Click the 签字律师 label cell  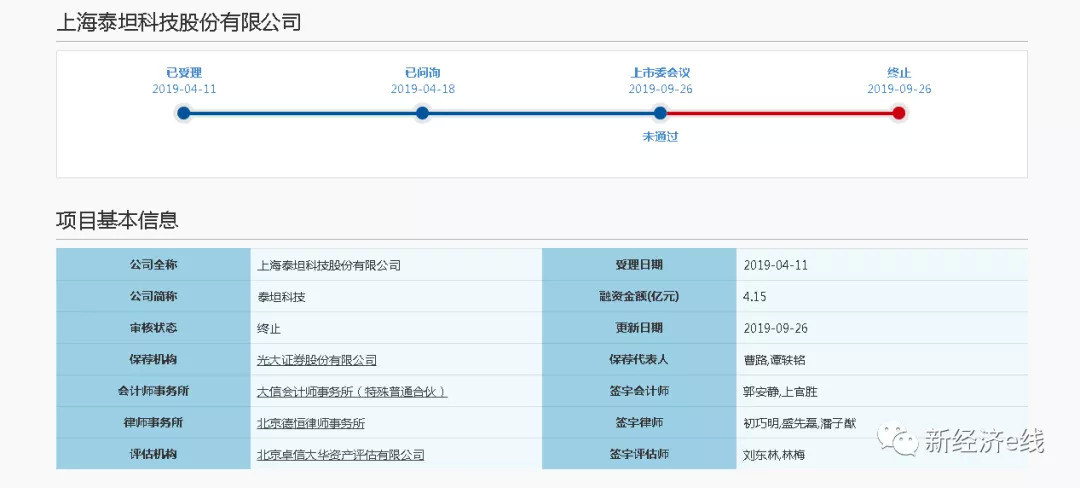(639, 423)
